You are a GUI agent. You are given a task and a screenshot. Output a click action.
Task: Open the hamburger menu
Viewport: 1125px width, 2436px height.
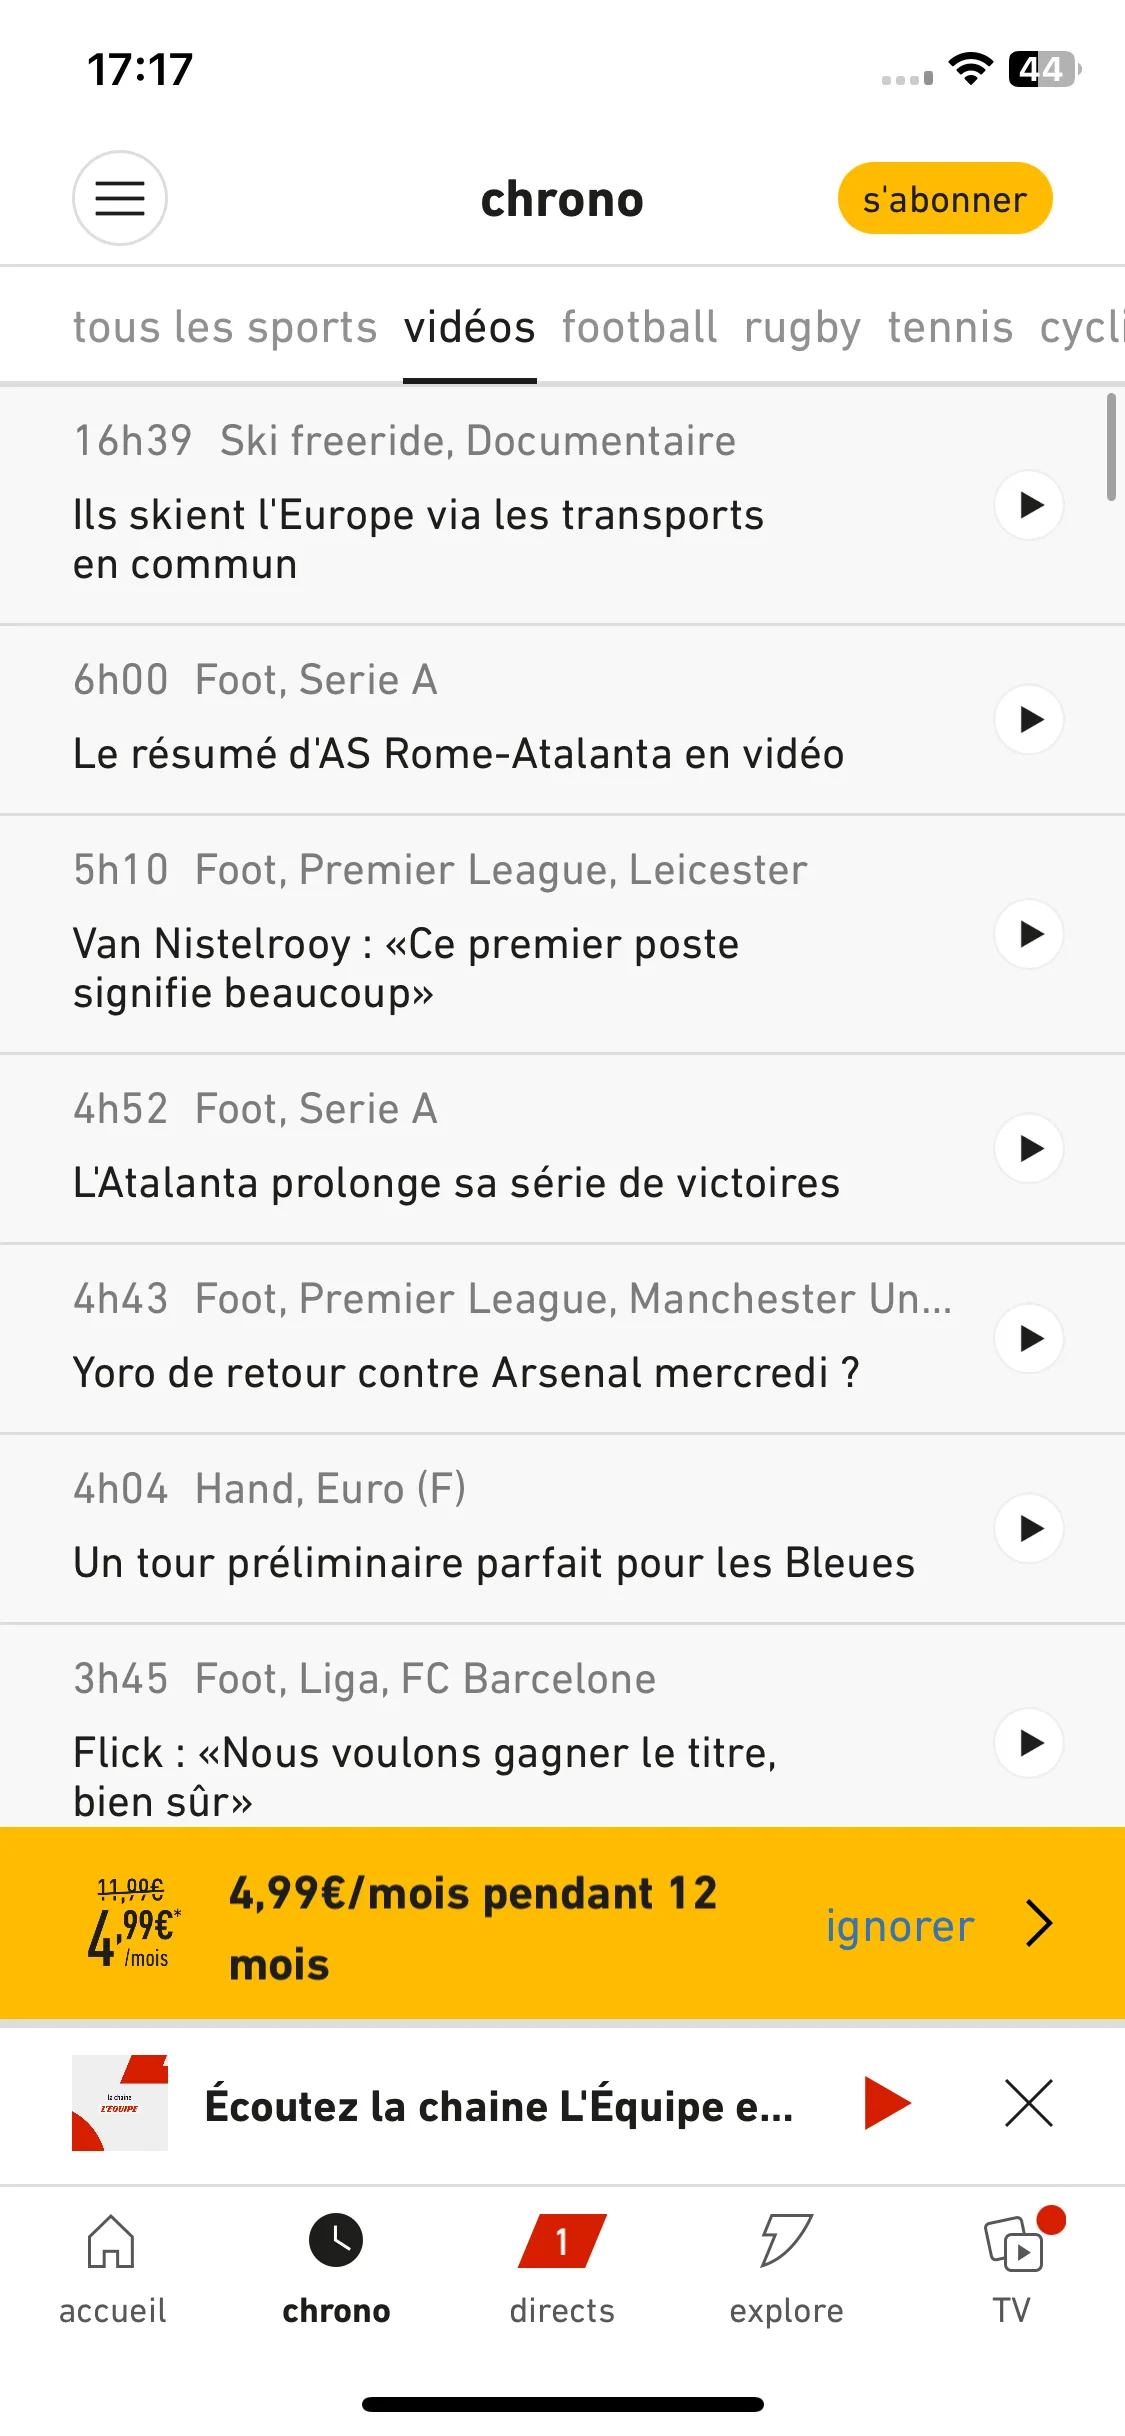pyautogui.click(x=120, y=198)
